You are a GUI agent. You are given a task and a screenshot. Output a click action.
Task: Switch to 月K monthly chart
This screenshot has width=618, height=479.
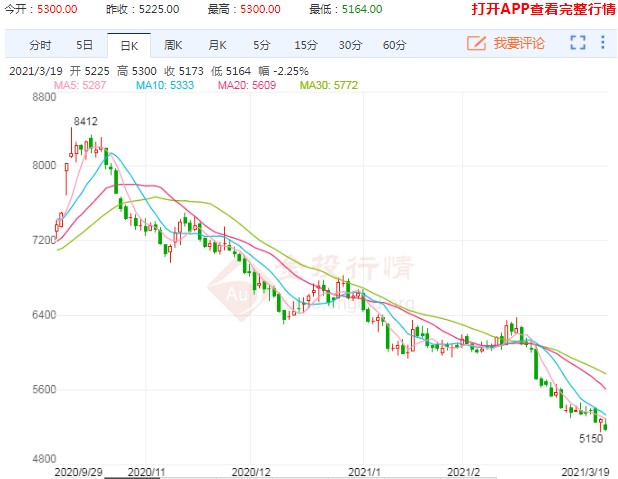point(217,45)
